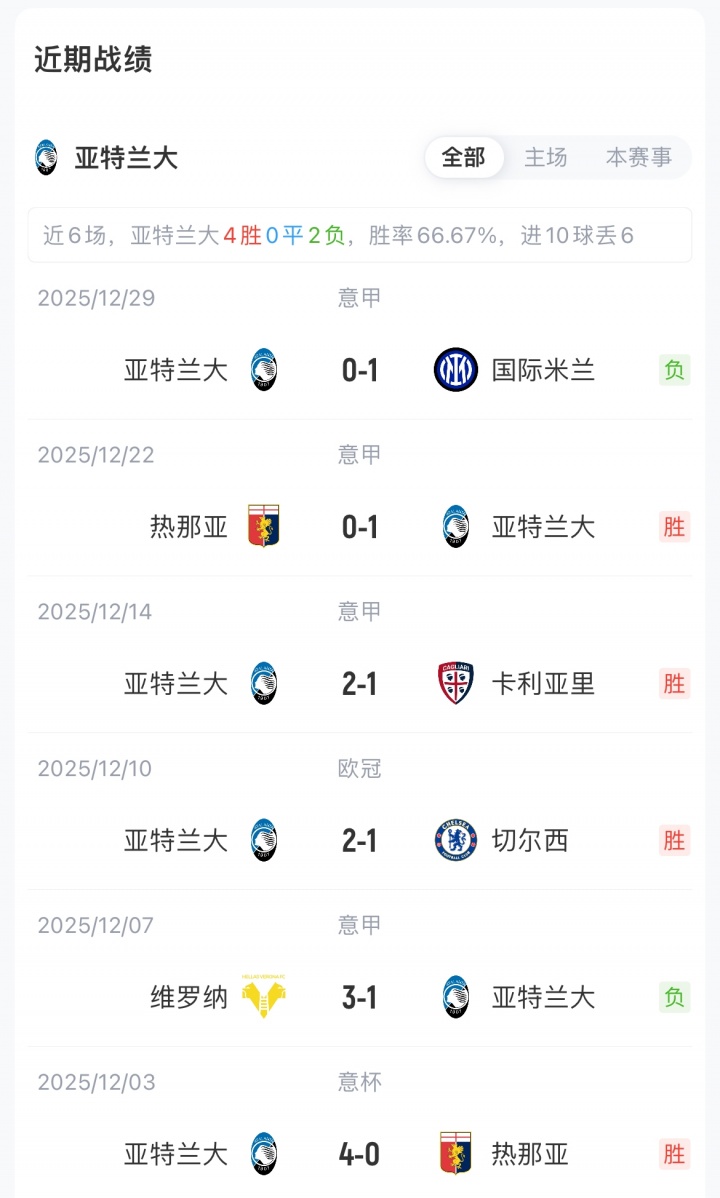Screen dimensions: 720x1198
Task: Switch to the 主场 filter tab
Action: [x=546, y=158]
